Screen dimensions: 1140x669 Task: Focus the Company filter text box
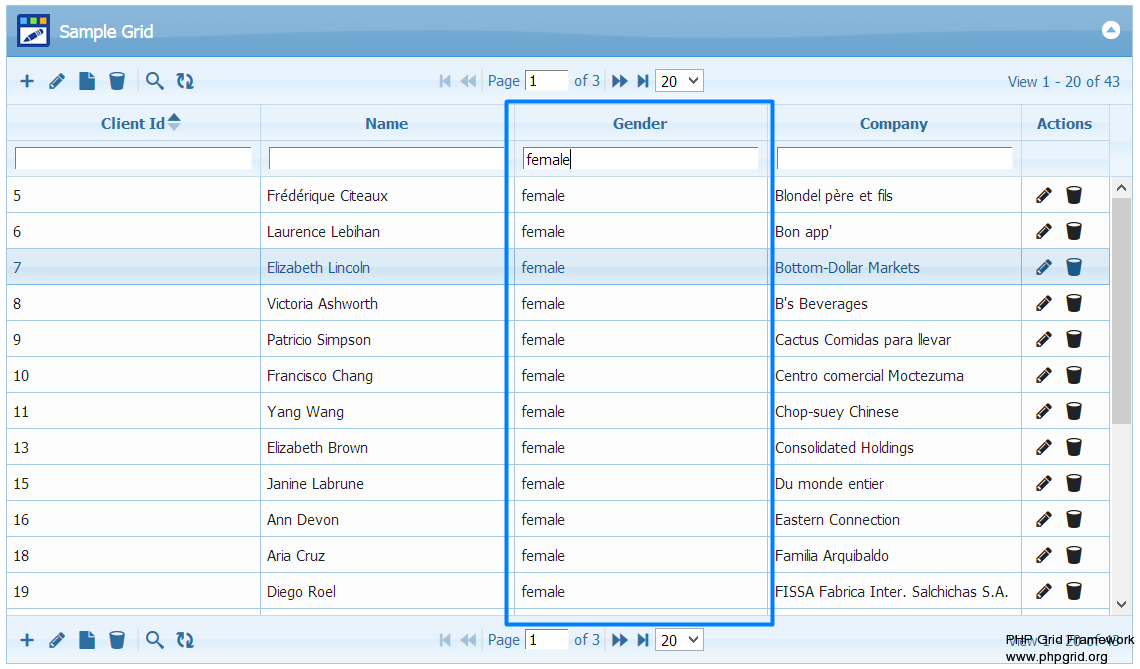pos(894,159)
